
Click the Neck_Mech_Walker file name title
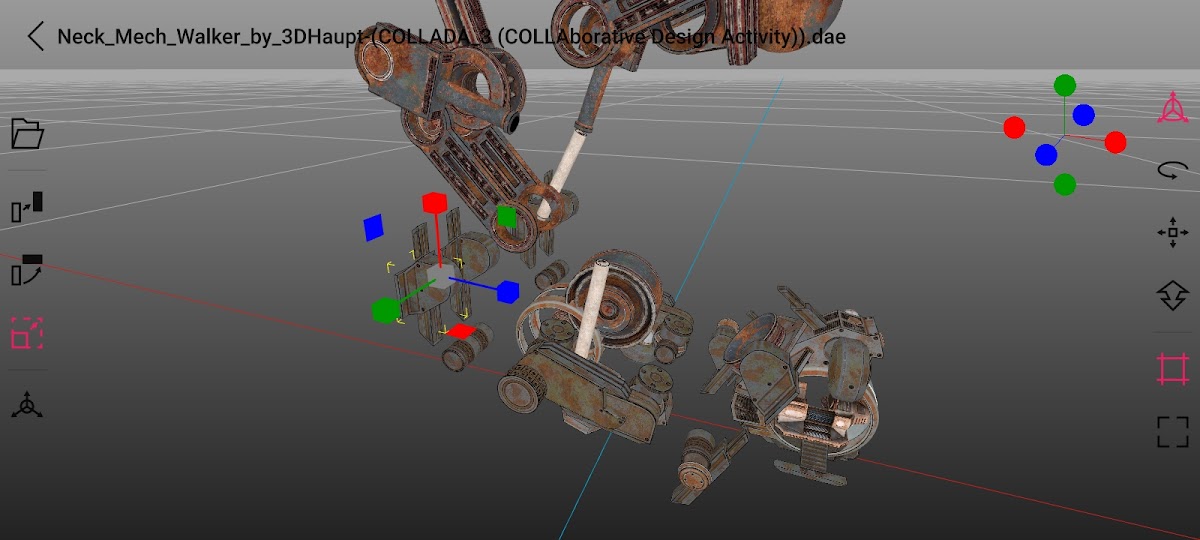[x=451, y=37]
